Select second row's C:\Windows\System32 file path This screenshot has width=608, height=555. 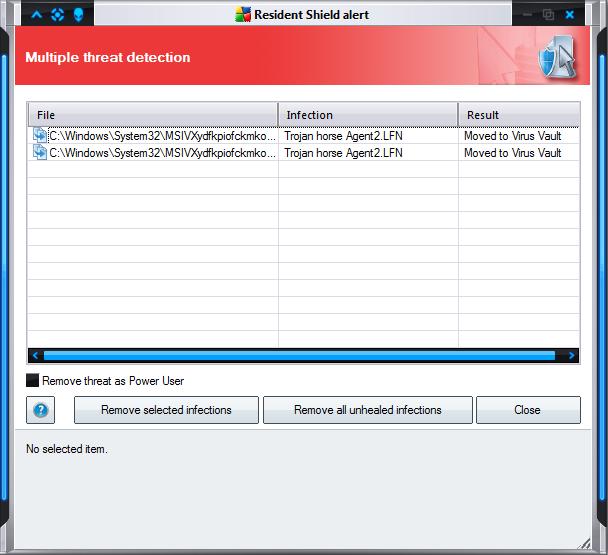tap(162, 153)
